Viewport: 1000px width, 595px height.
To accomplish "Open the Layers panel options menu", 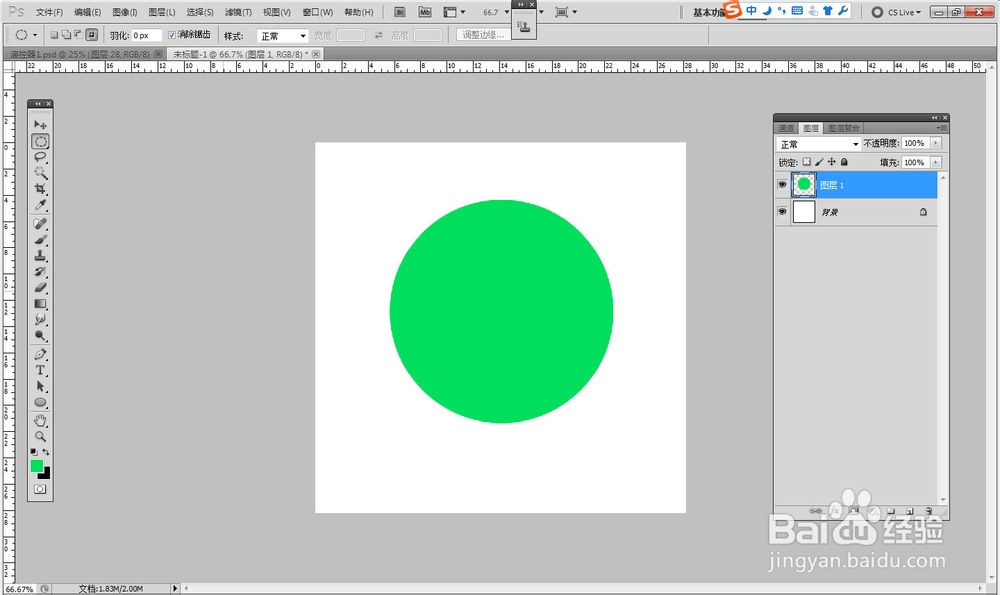I will (x=941, y=128).
